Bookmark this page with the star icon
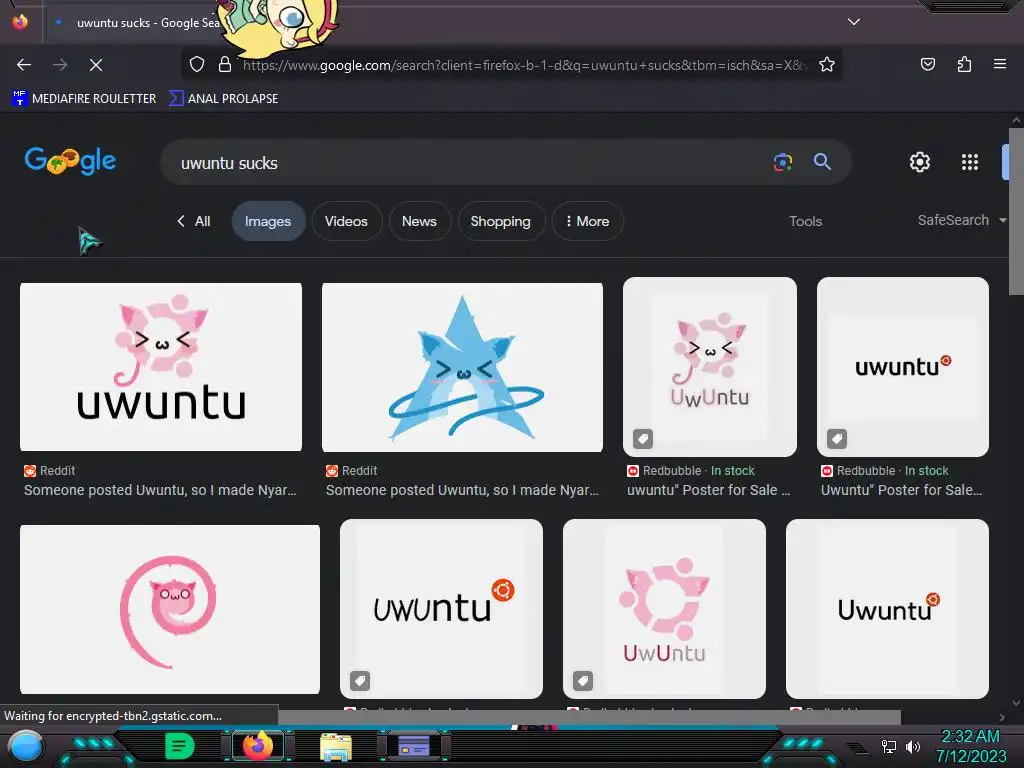Viewport: 1024px width, 768px height. (827, 64)
